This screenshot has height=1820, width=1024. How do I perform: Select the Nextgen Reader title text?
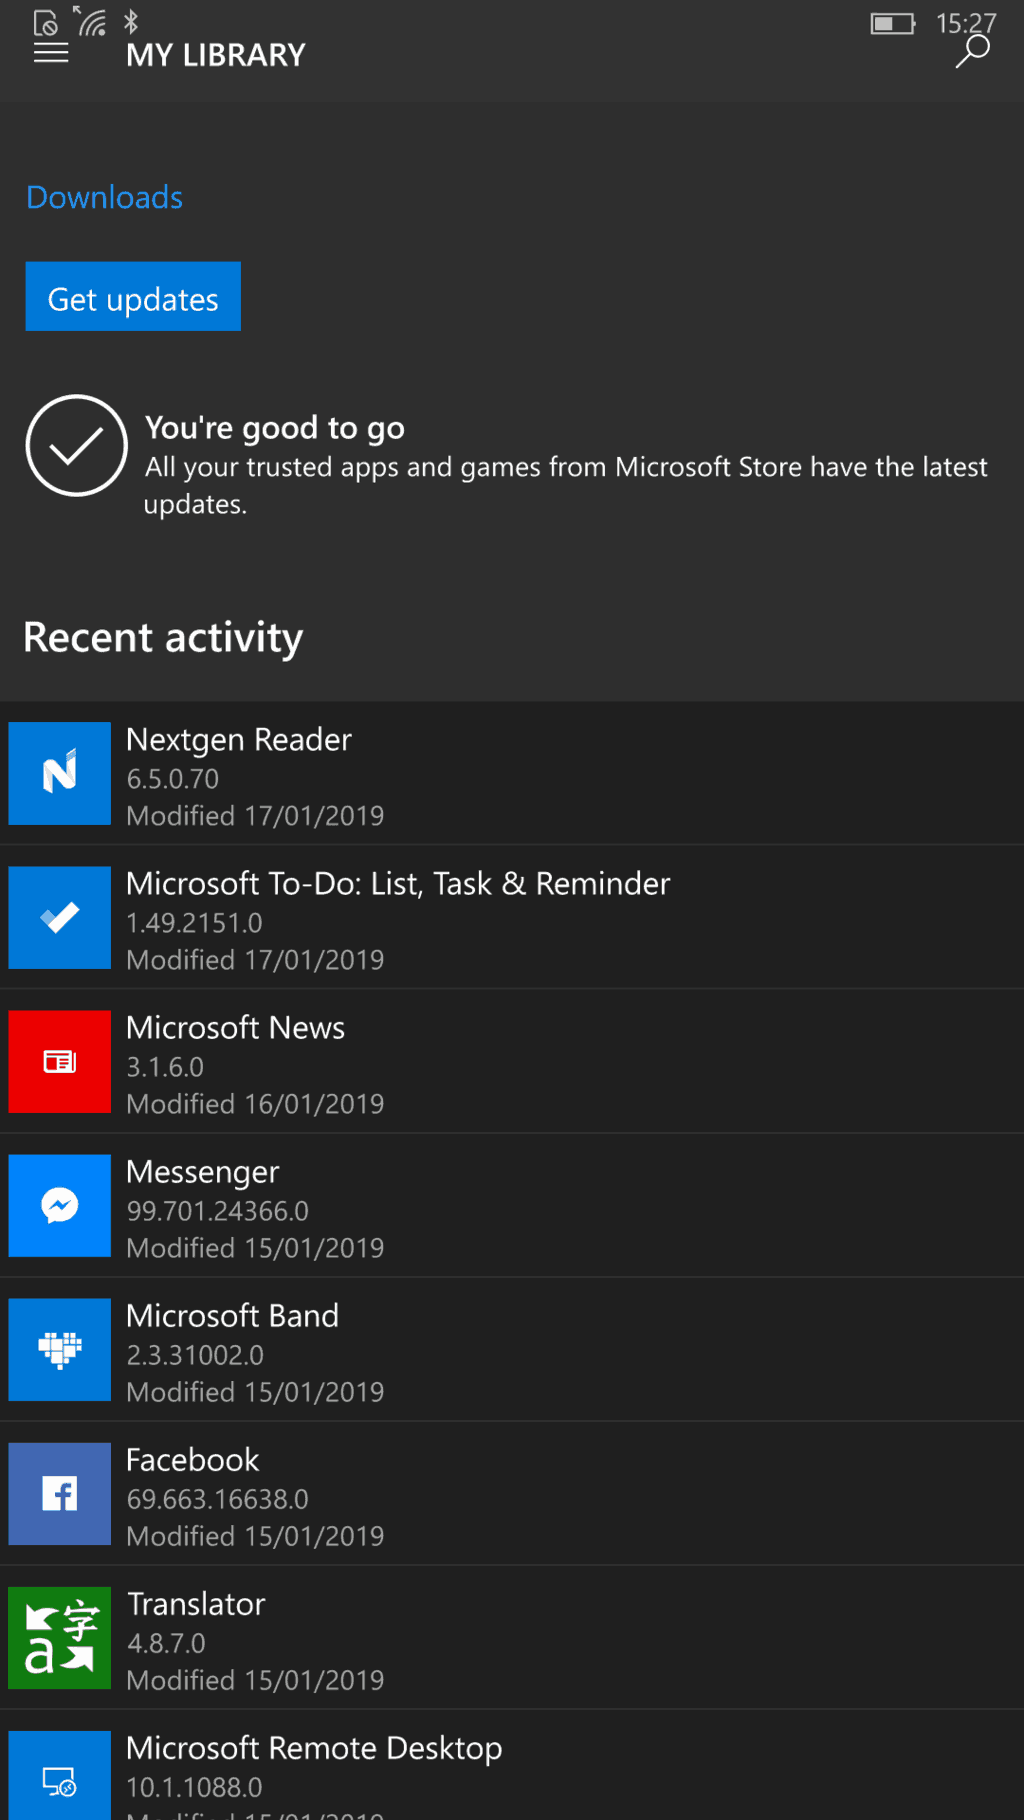click(239, 739)
